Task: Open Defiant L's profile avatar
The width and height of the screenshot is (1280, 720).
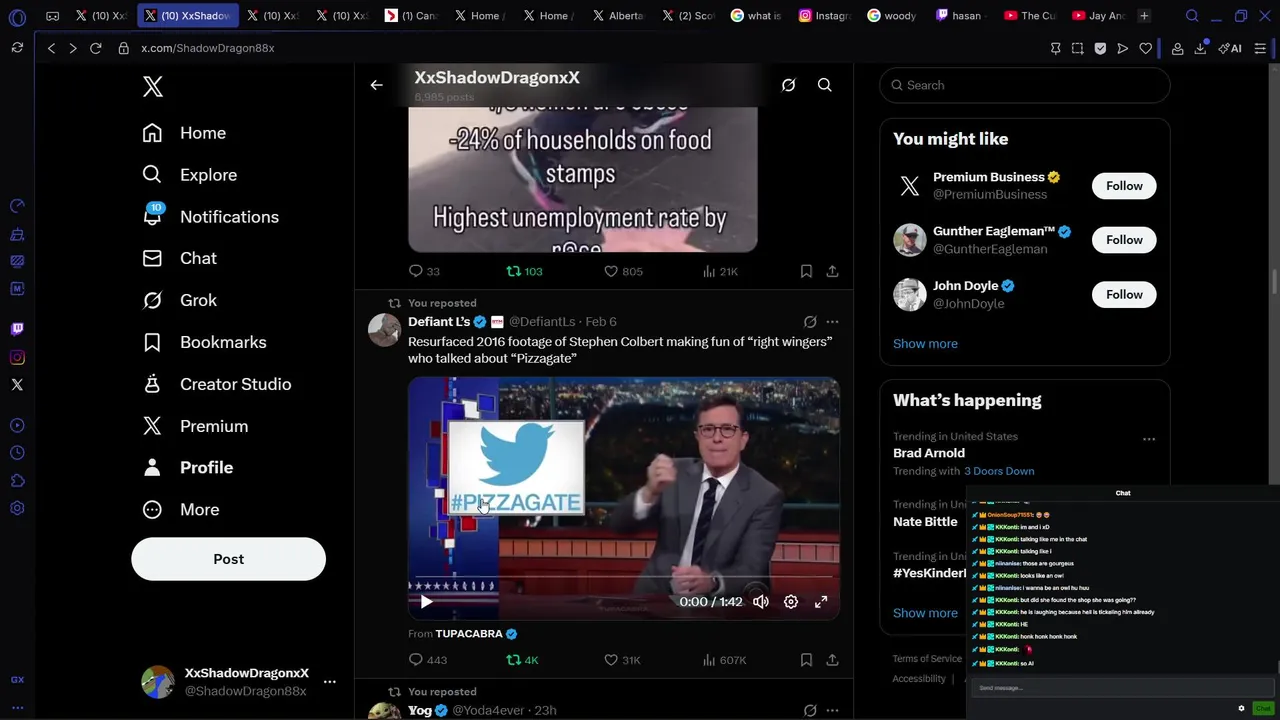Action: [384, 329]
